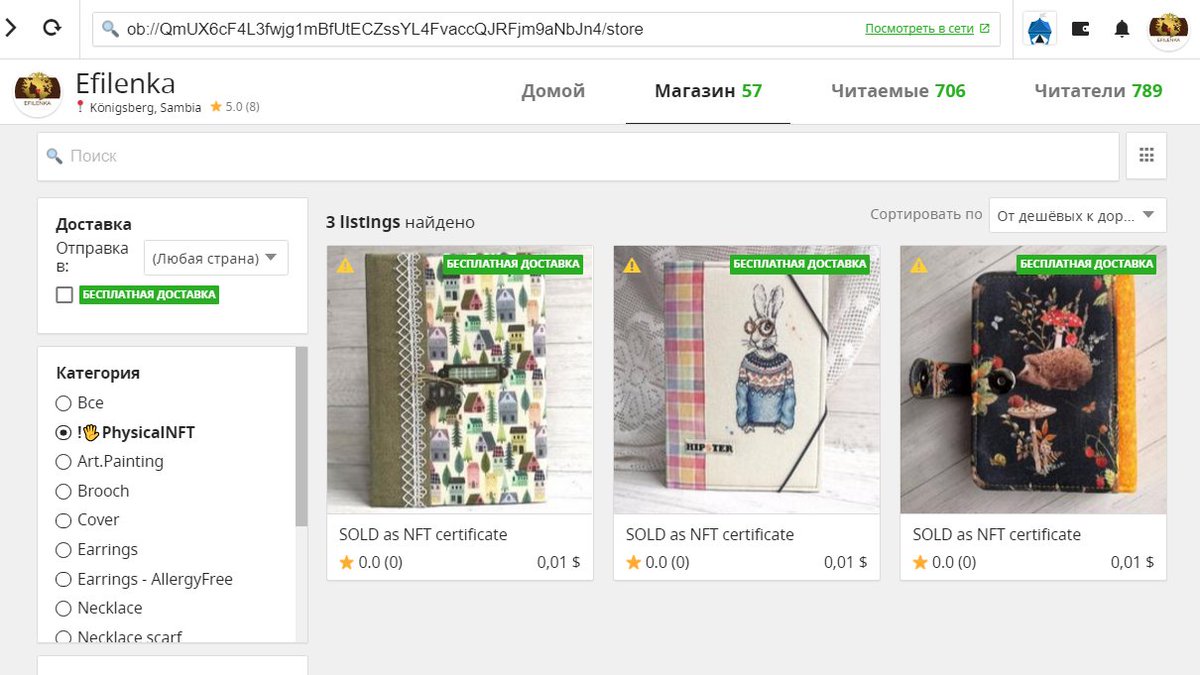Screen dimensions: 1200x675
Task: Click warning triangle on the houses notebook listing
Action: 345,265
